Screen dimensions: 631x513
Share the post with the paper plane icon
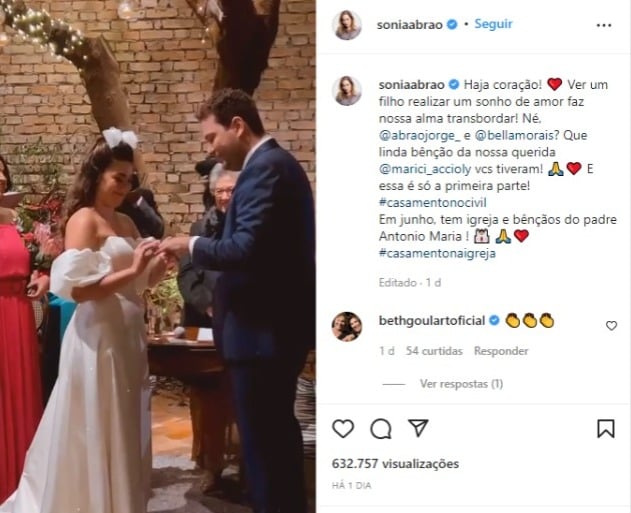(418, 428)
